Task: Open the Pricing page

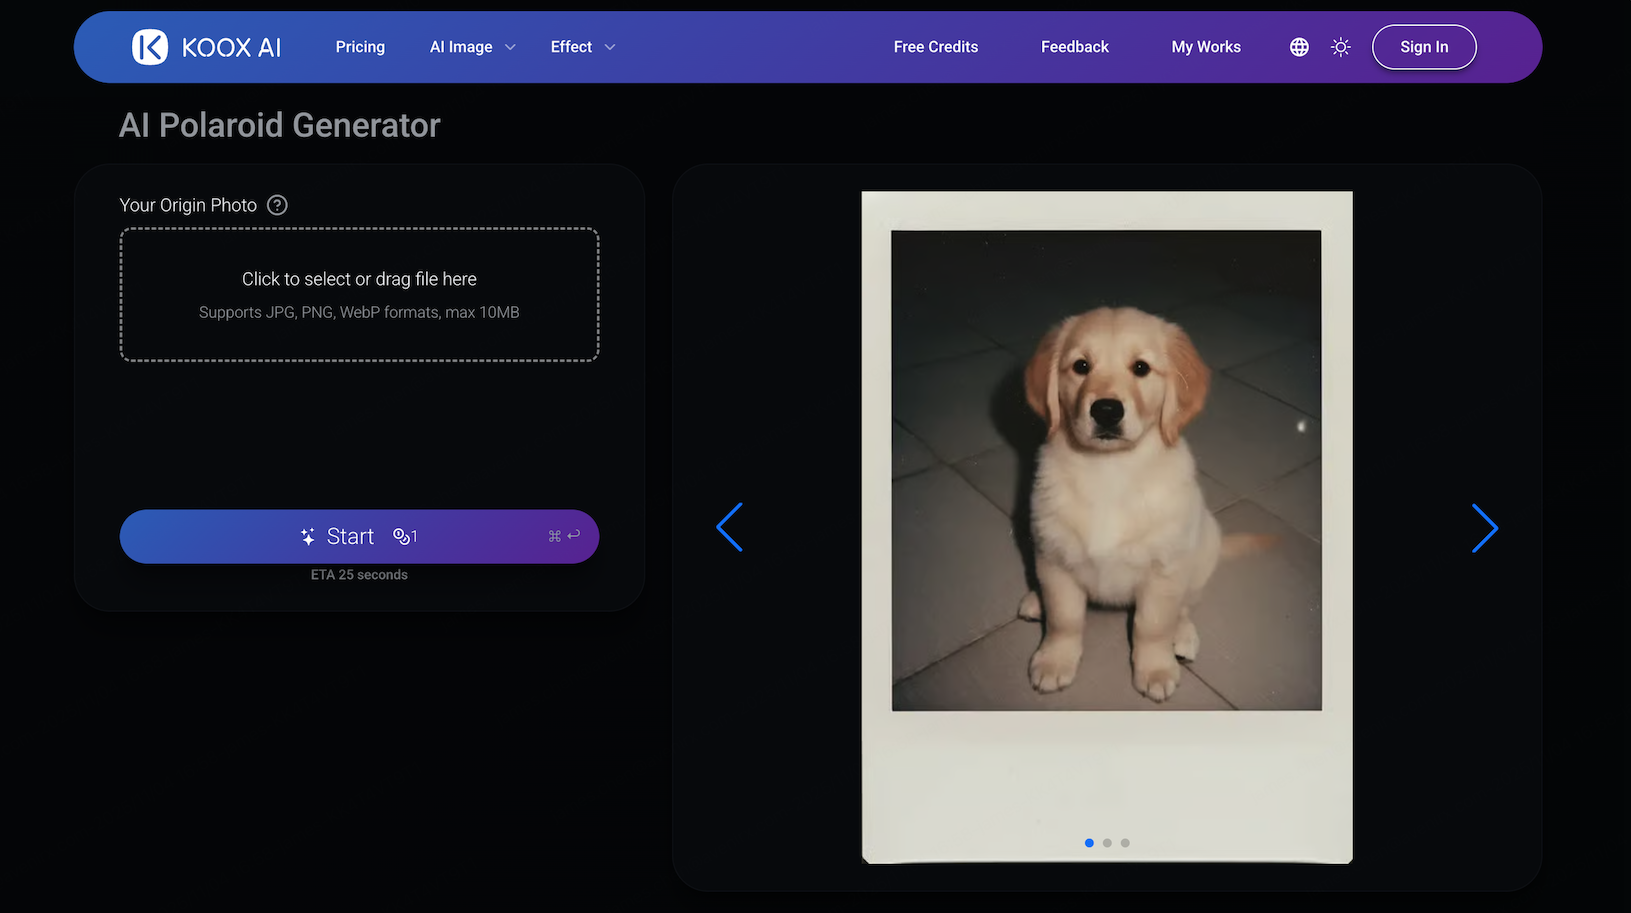Action: (x=360, y=47)
